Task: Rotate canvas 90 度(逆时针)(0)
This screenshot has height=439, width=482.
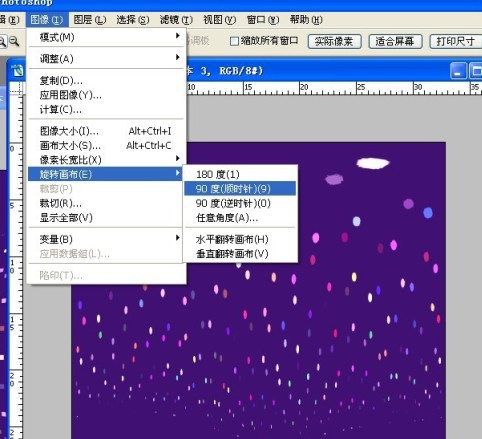Action: point(240,203)
